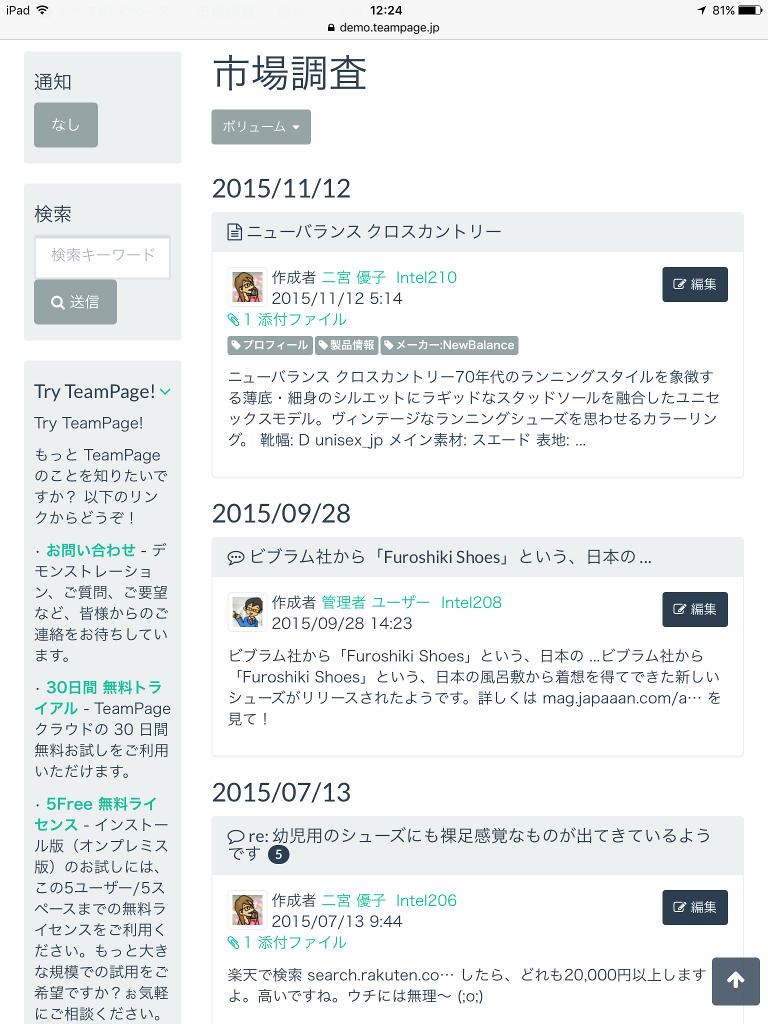
Task: Click 二宮 優子 avatar on the 2015/11/12 post
Action: click(x=247, y=287)
